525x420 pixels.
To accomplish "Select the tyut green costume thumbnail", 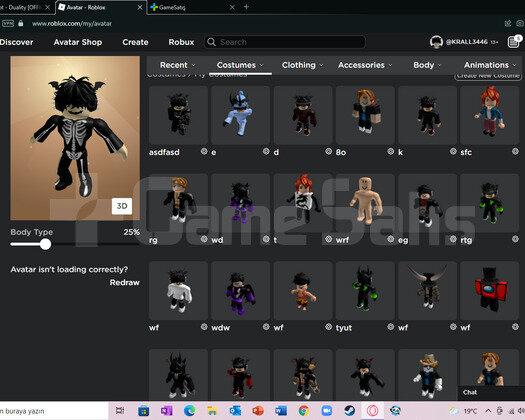I will [365, 290].
